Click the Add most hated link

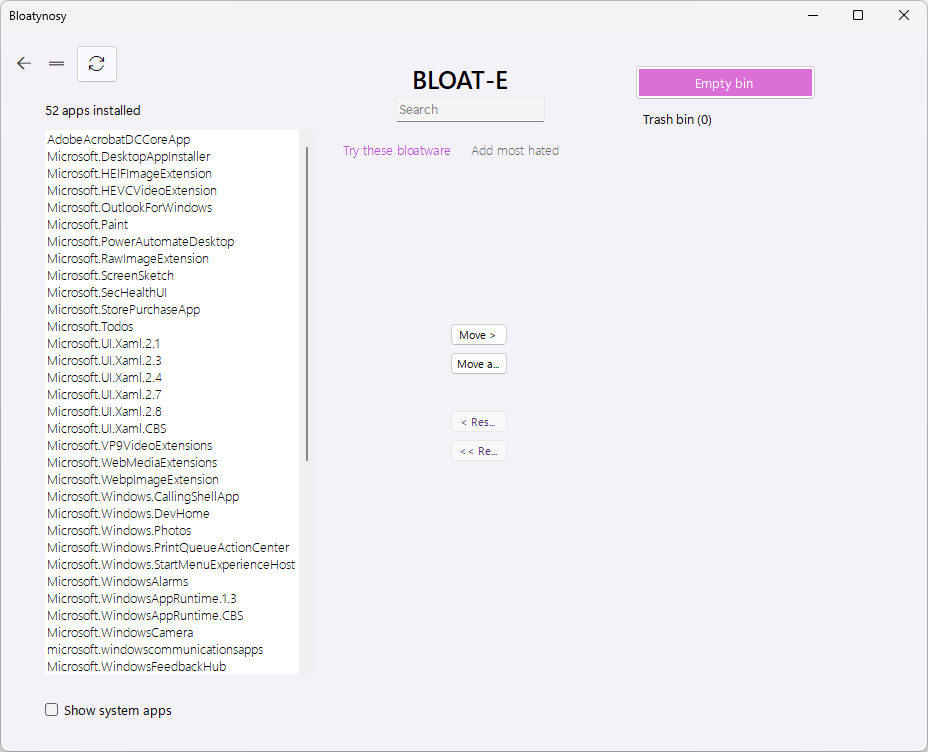coord(515,150)
